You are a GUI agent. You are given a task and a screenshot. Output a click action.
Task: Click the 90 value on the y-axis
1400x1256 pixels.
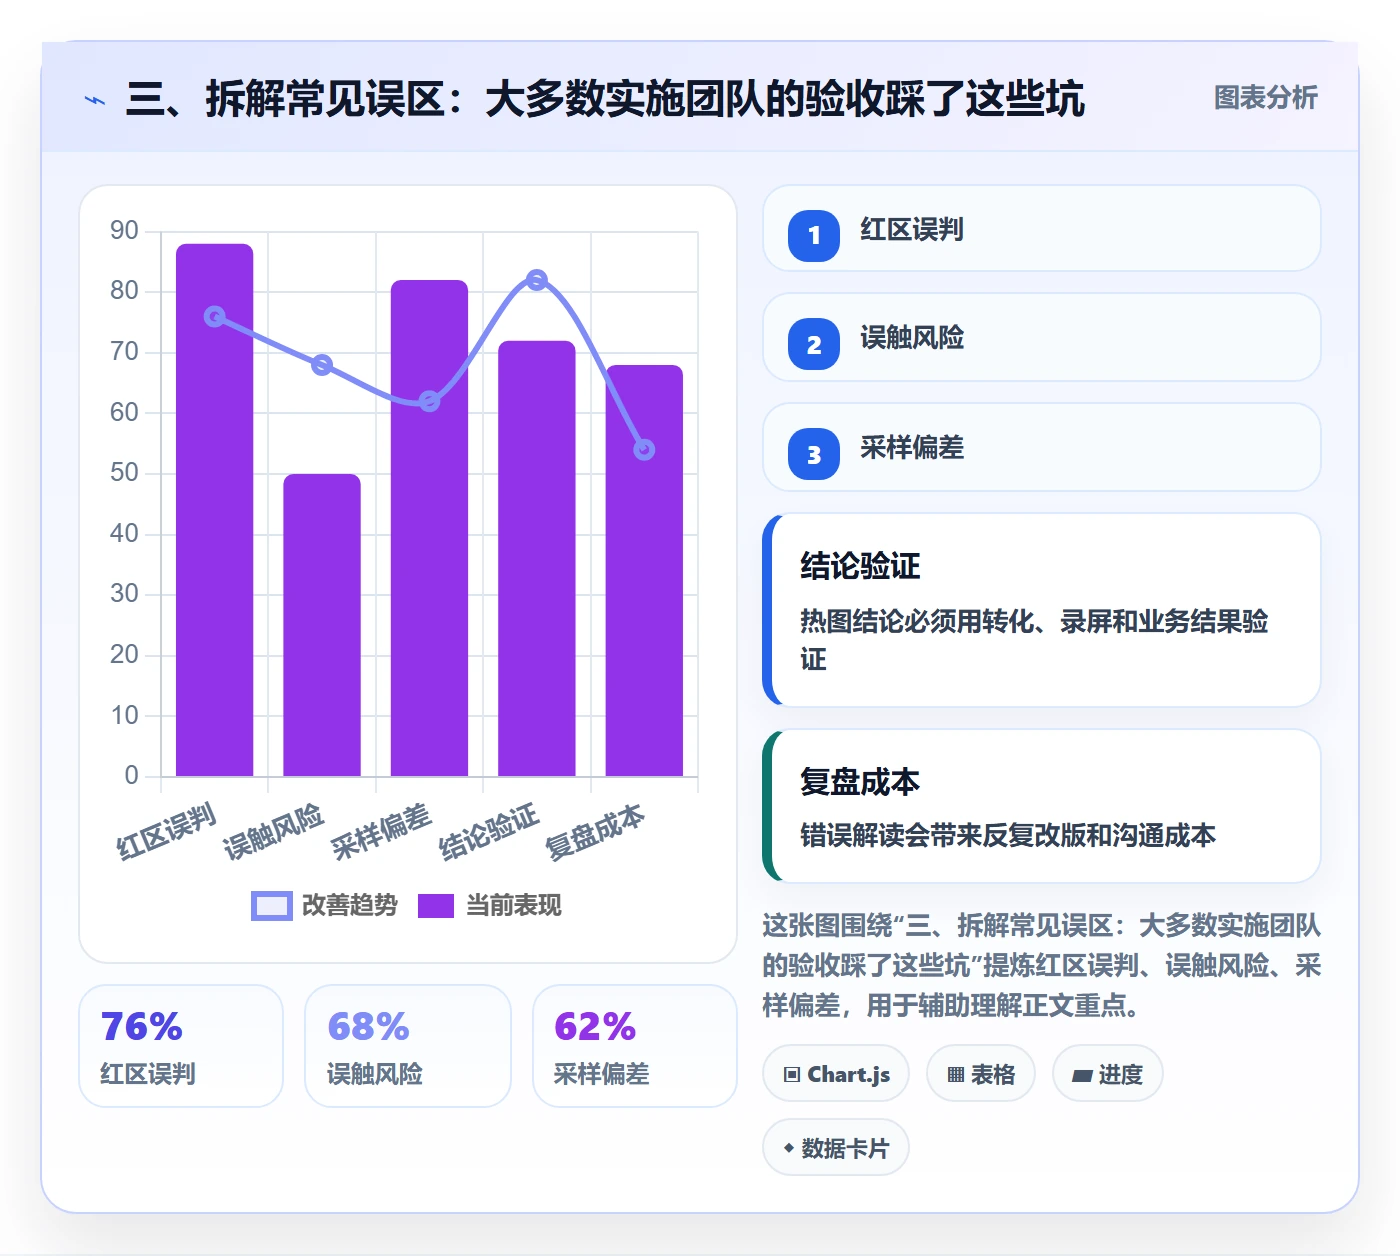[124, 231]
